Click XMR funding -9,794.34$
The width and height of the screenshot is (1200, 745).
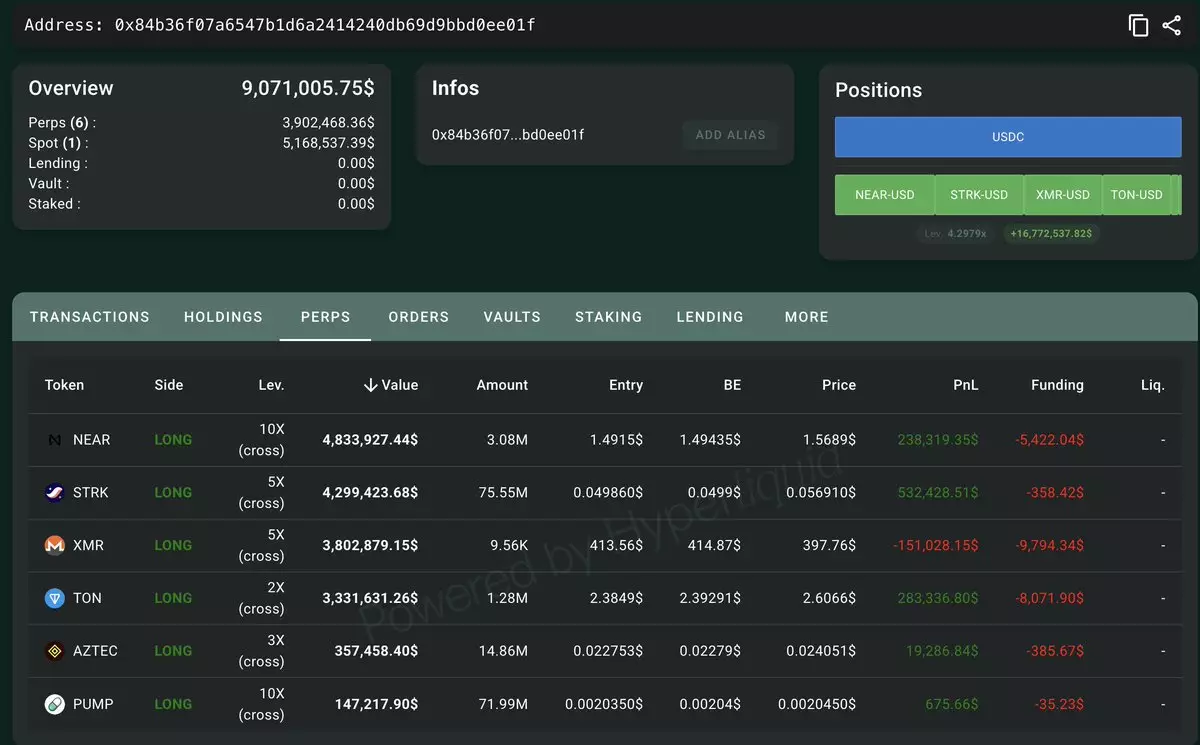(x=1048, y=546)
